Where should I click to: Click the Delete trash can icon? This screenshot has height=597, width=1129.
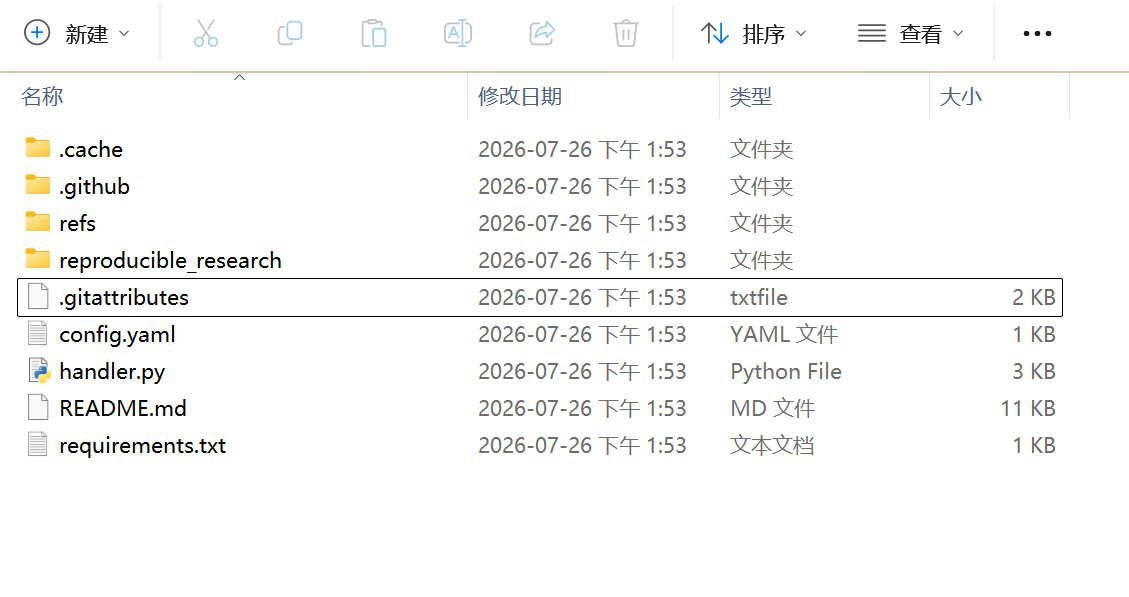(626, 33)
